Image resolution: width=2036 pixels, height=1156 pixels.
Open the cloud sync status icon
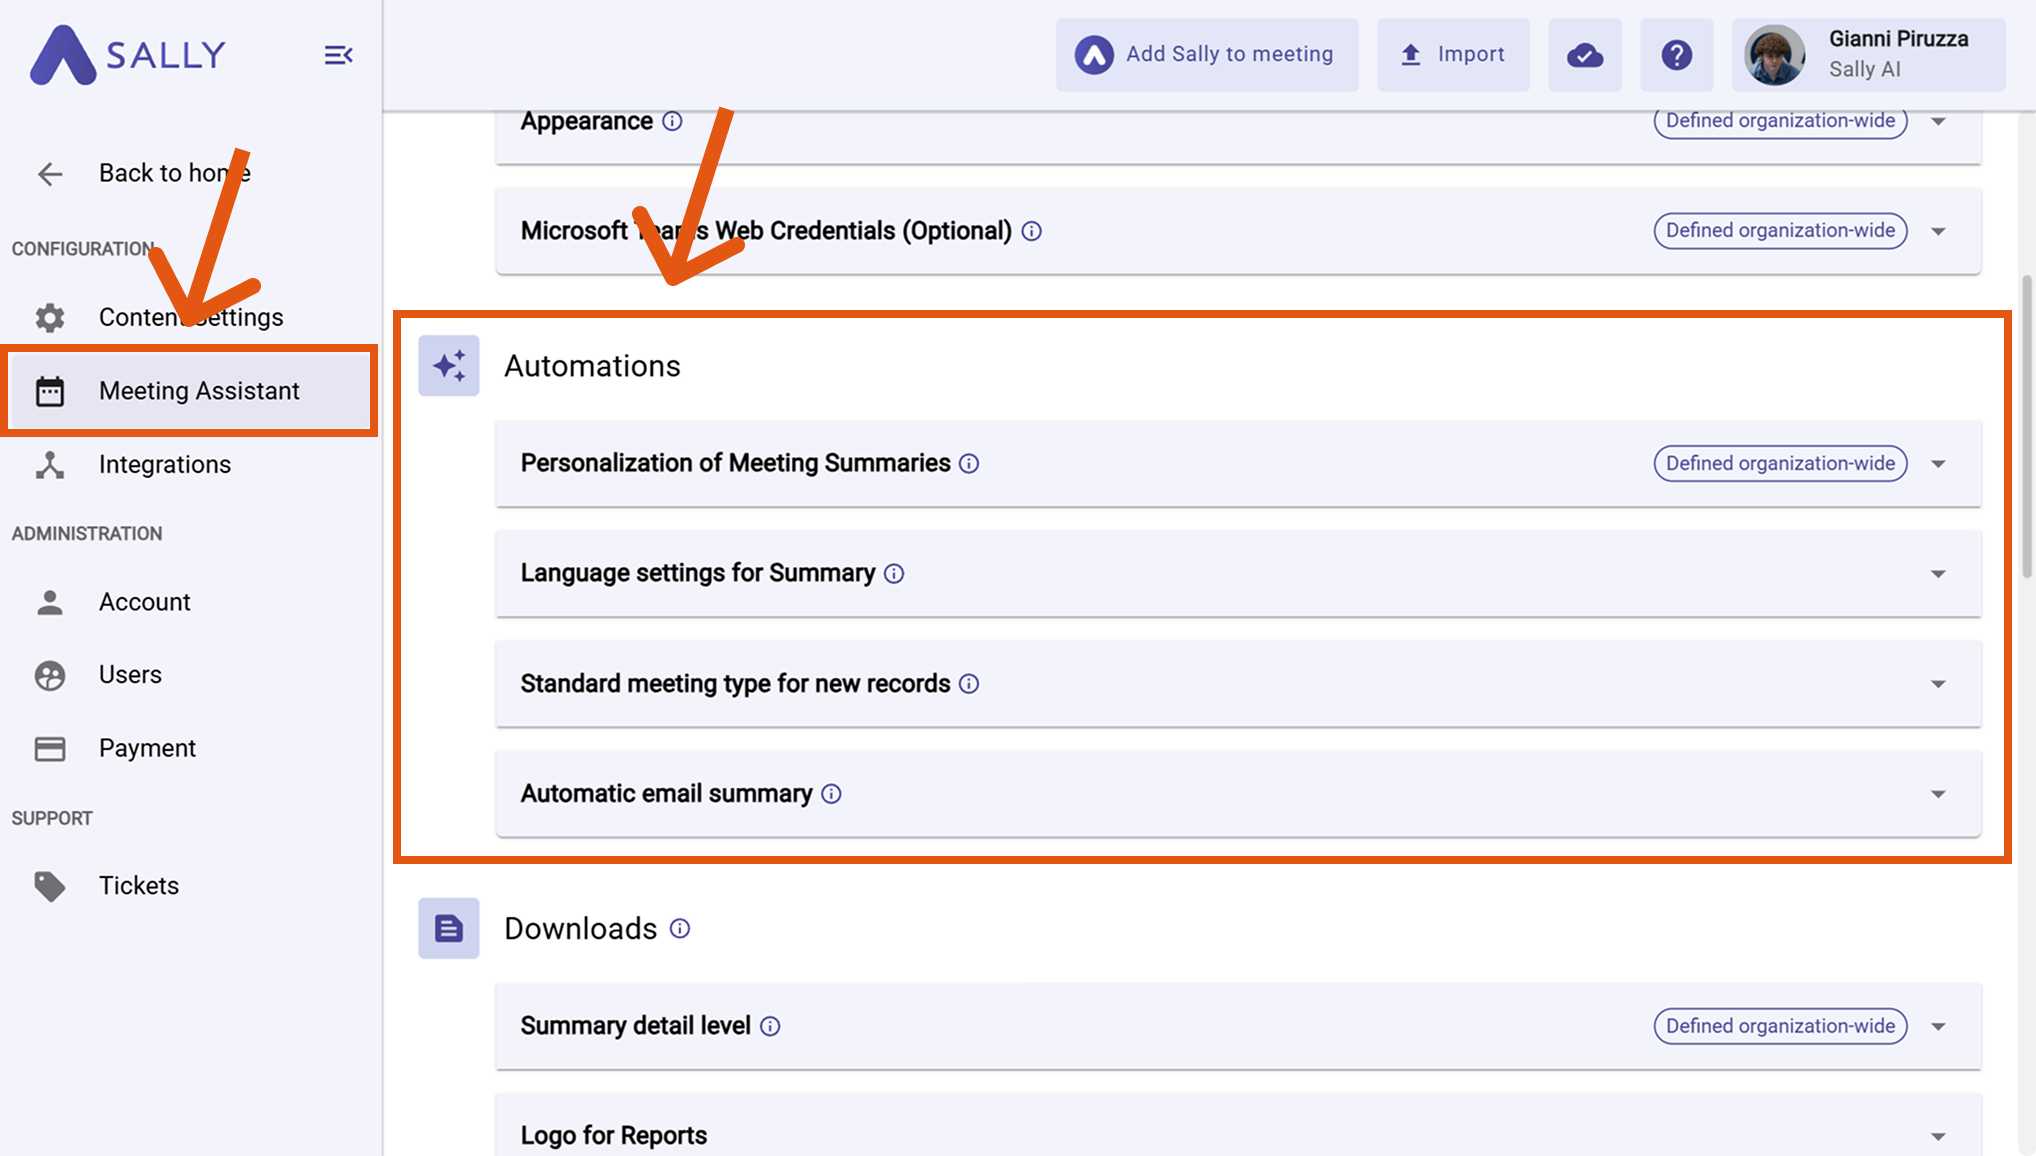click(1584, 54)
